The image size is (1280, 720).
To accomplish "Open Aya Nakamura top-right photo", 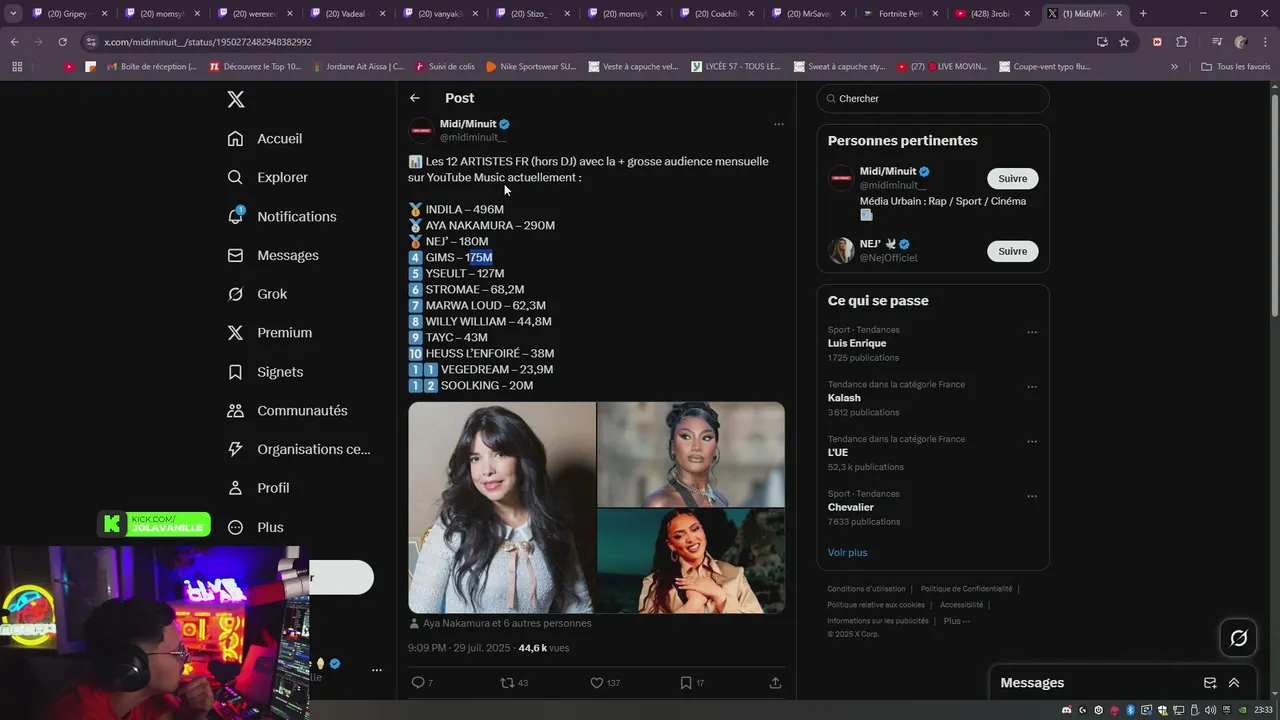I will pos(691,454).
